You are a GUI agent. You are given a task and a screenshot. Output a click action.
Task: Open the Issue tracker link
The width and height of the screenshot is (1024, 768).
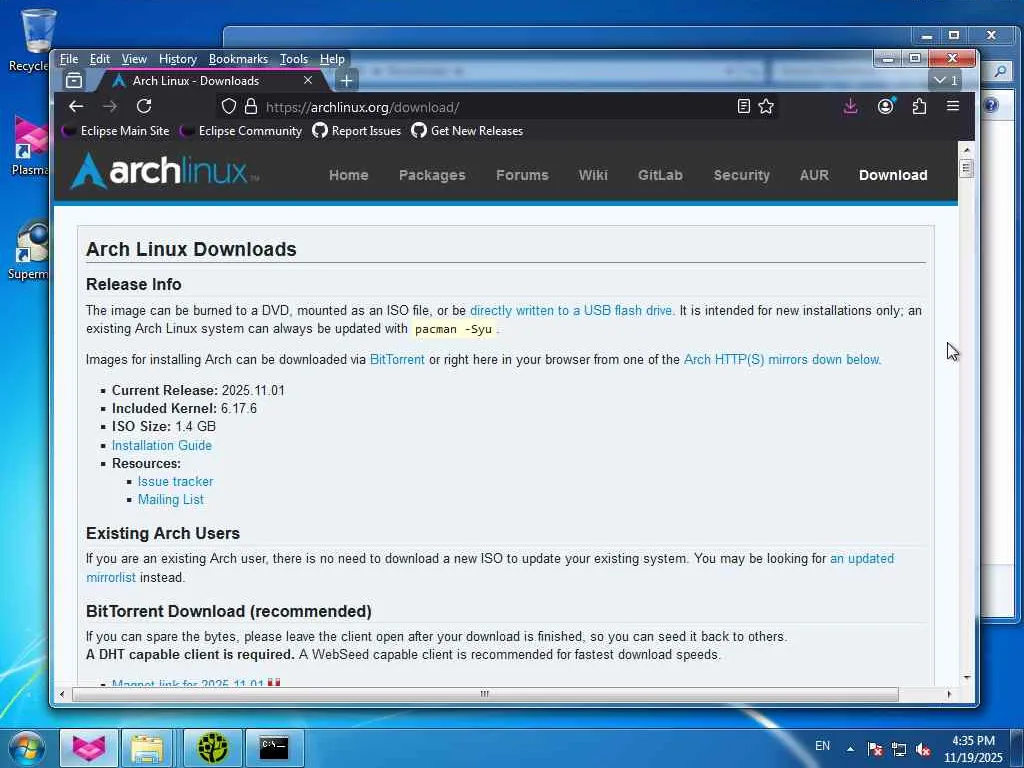pos(176,481)
